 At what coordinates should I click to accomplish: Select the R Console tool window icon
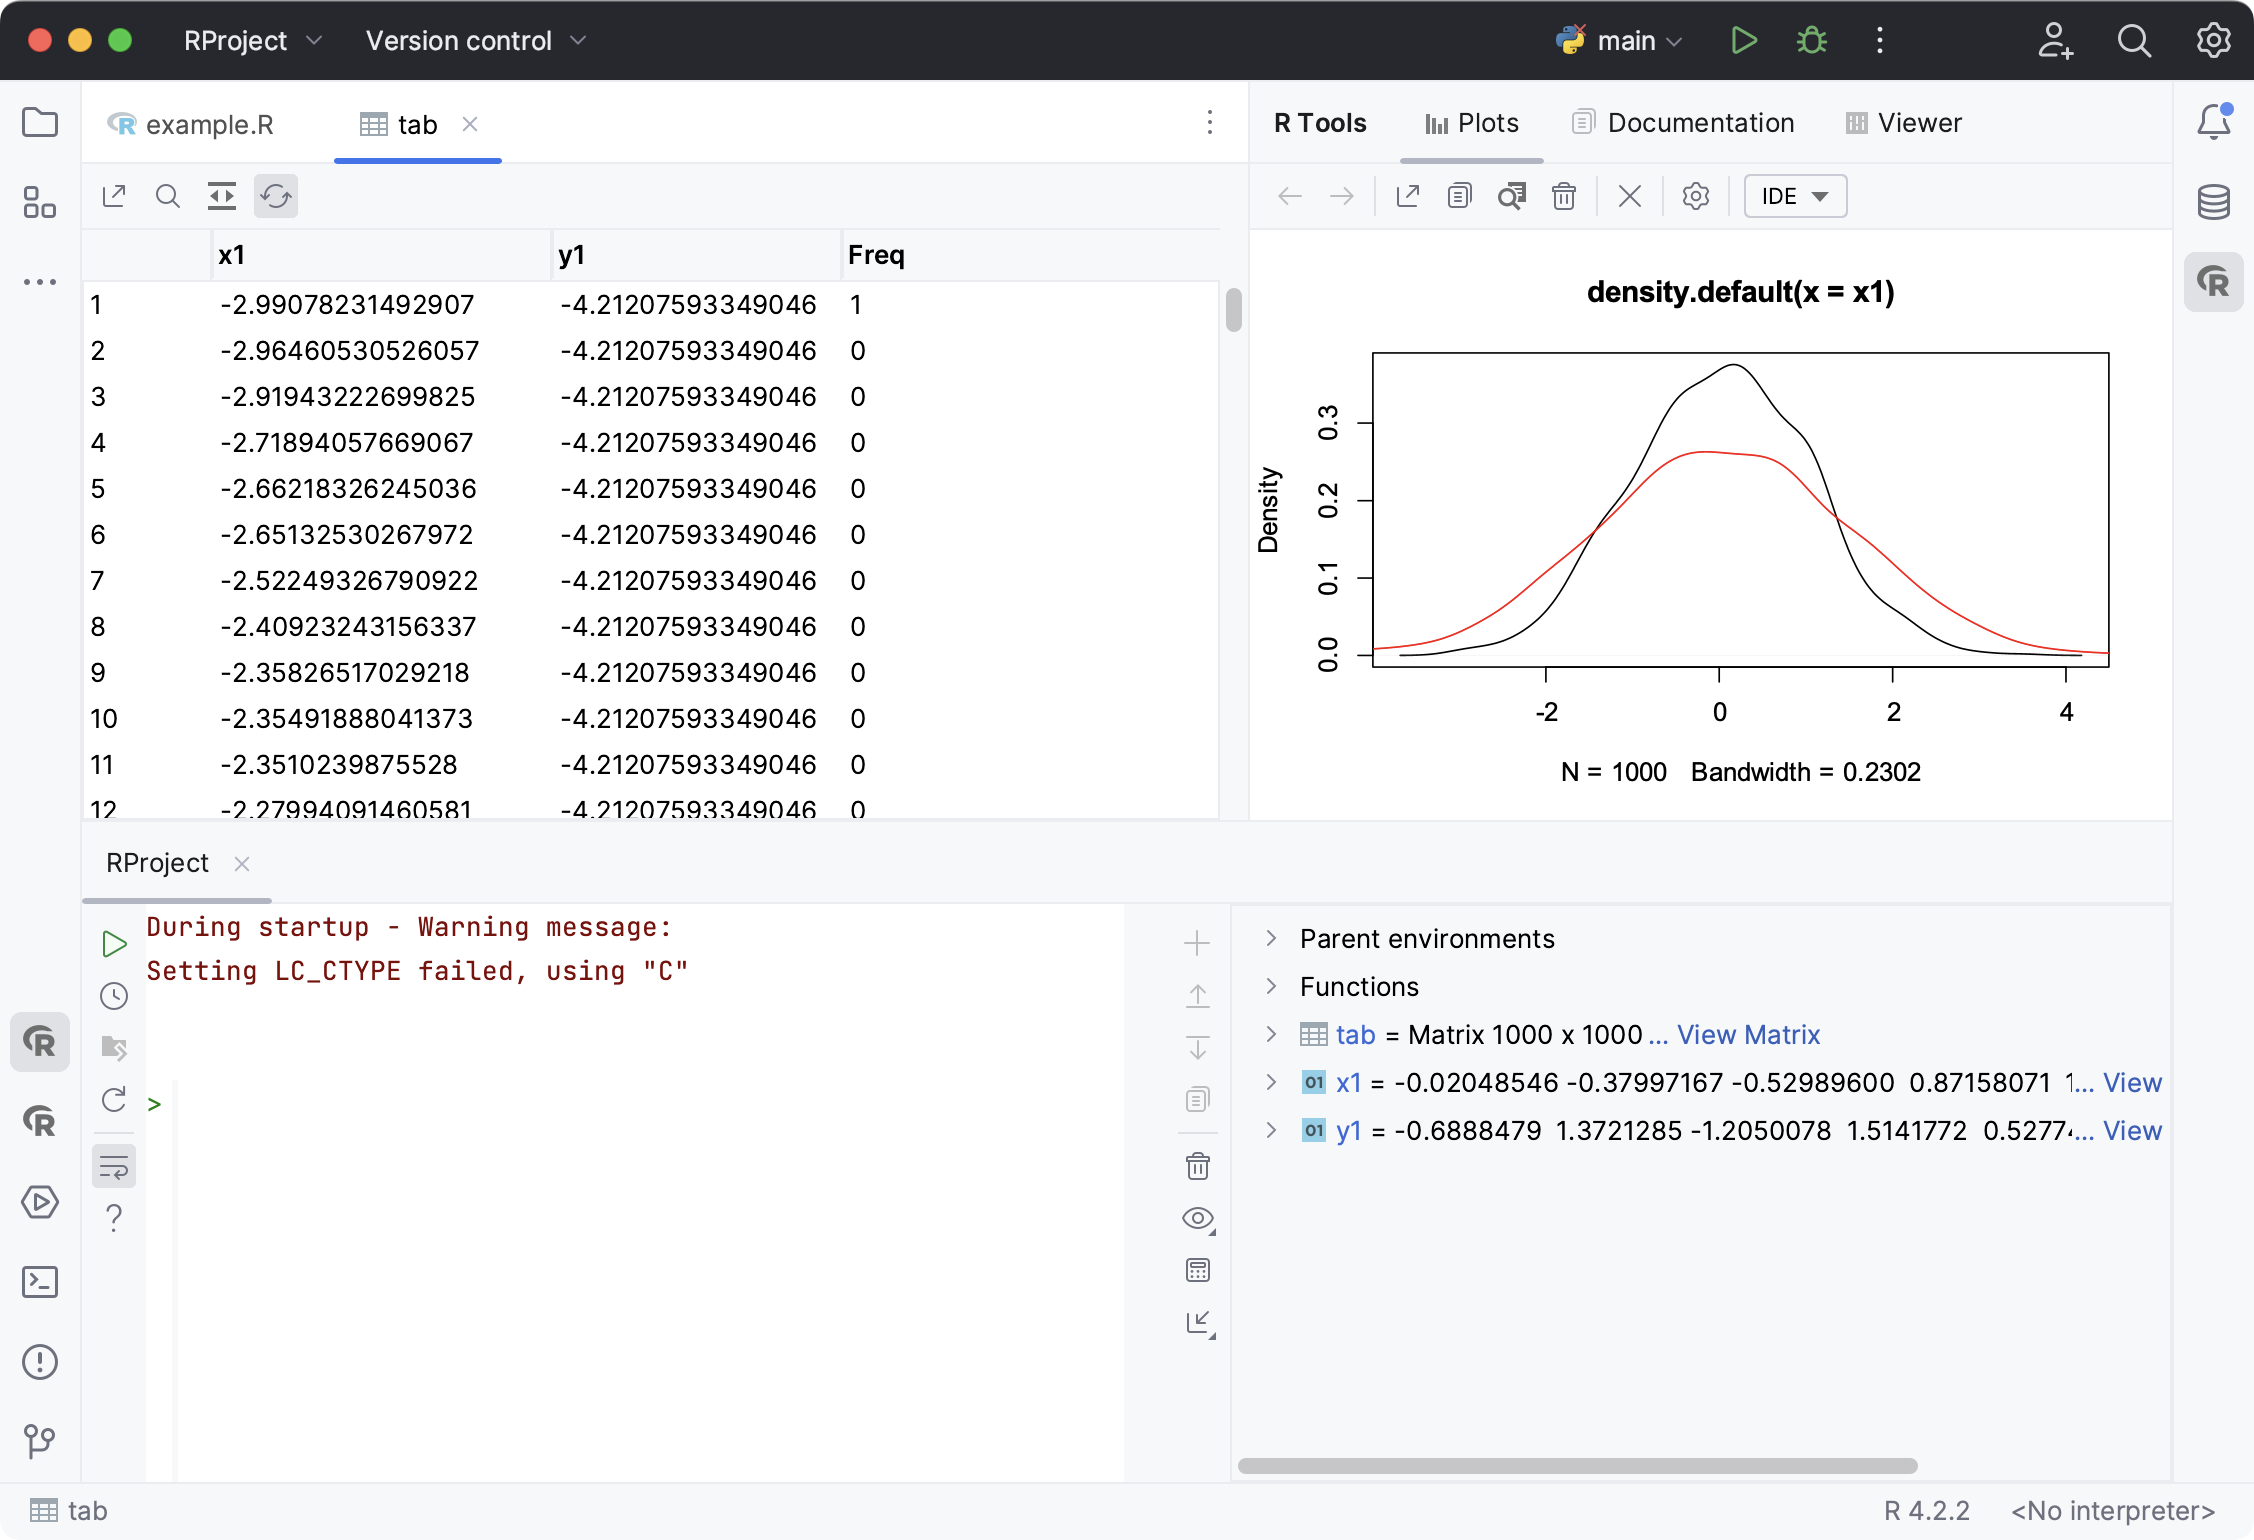pyautogui.click(x=40, y=1041)
